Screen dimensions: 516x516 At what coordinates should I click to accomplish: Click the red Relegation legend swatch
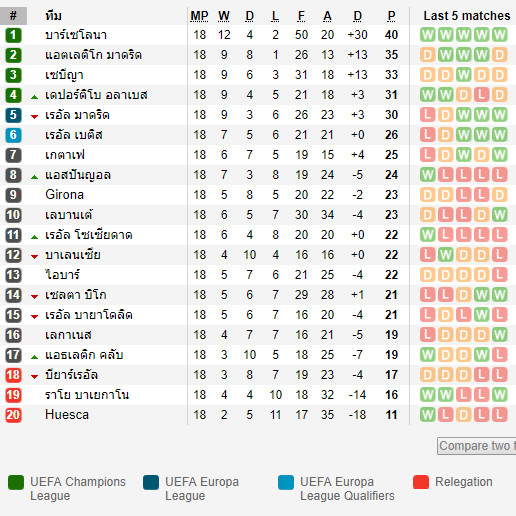(421, 482)
